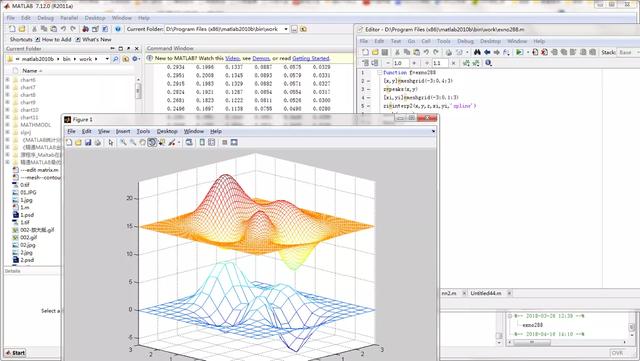The height and width of the screenshot is (361, 640).
Task: Run the script with the green Run icon
Action: click(519, 52)
